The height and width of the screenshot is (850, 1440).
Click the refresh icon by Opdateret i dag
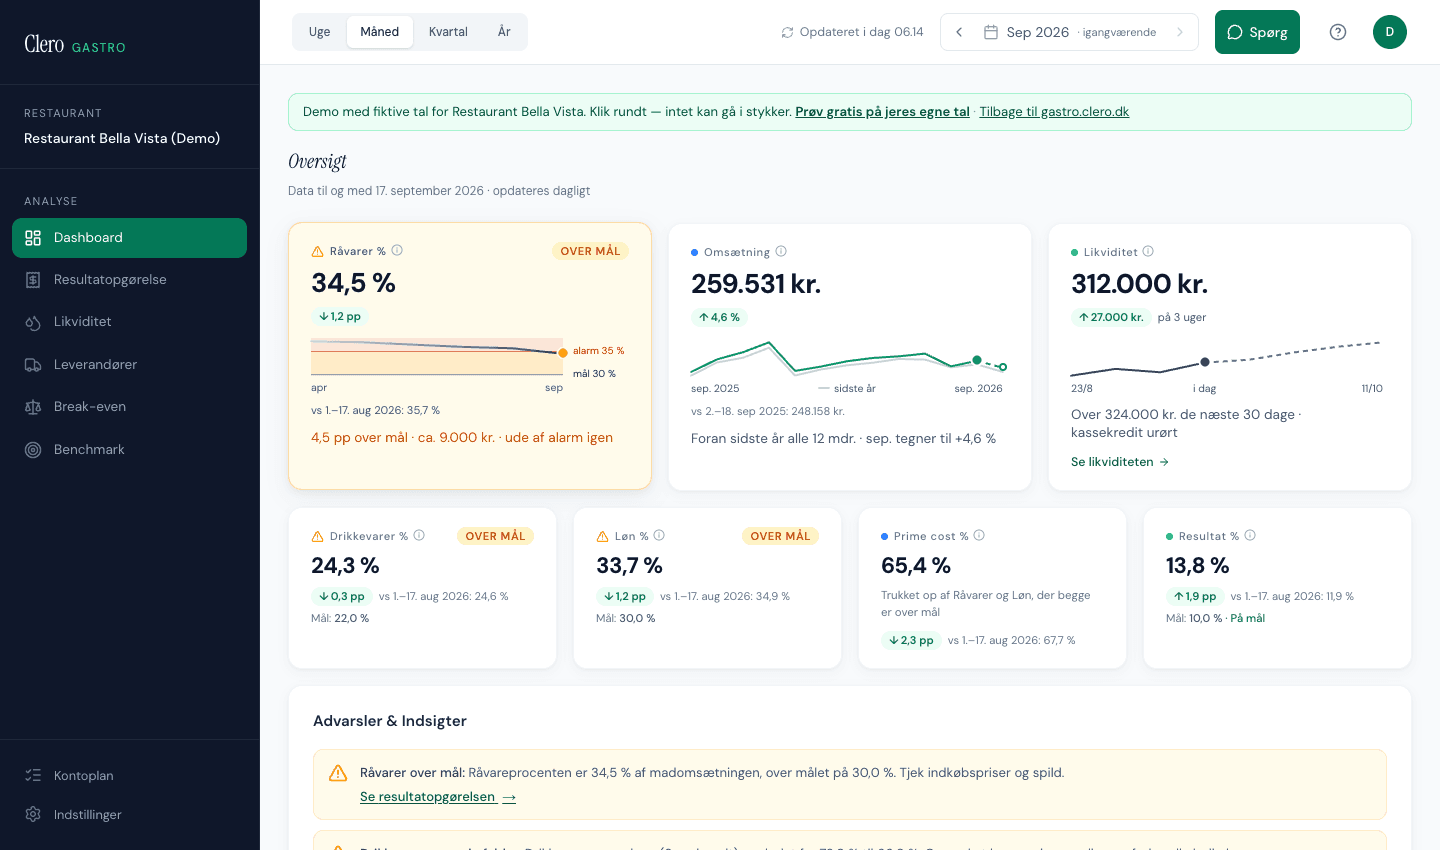click(x=788, y=32)
